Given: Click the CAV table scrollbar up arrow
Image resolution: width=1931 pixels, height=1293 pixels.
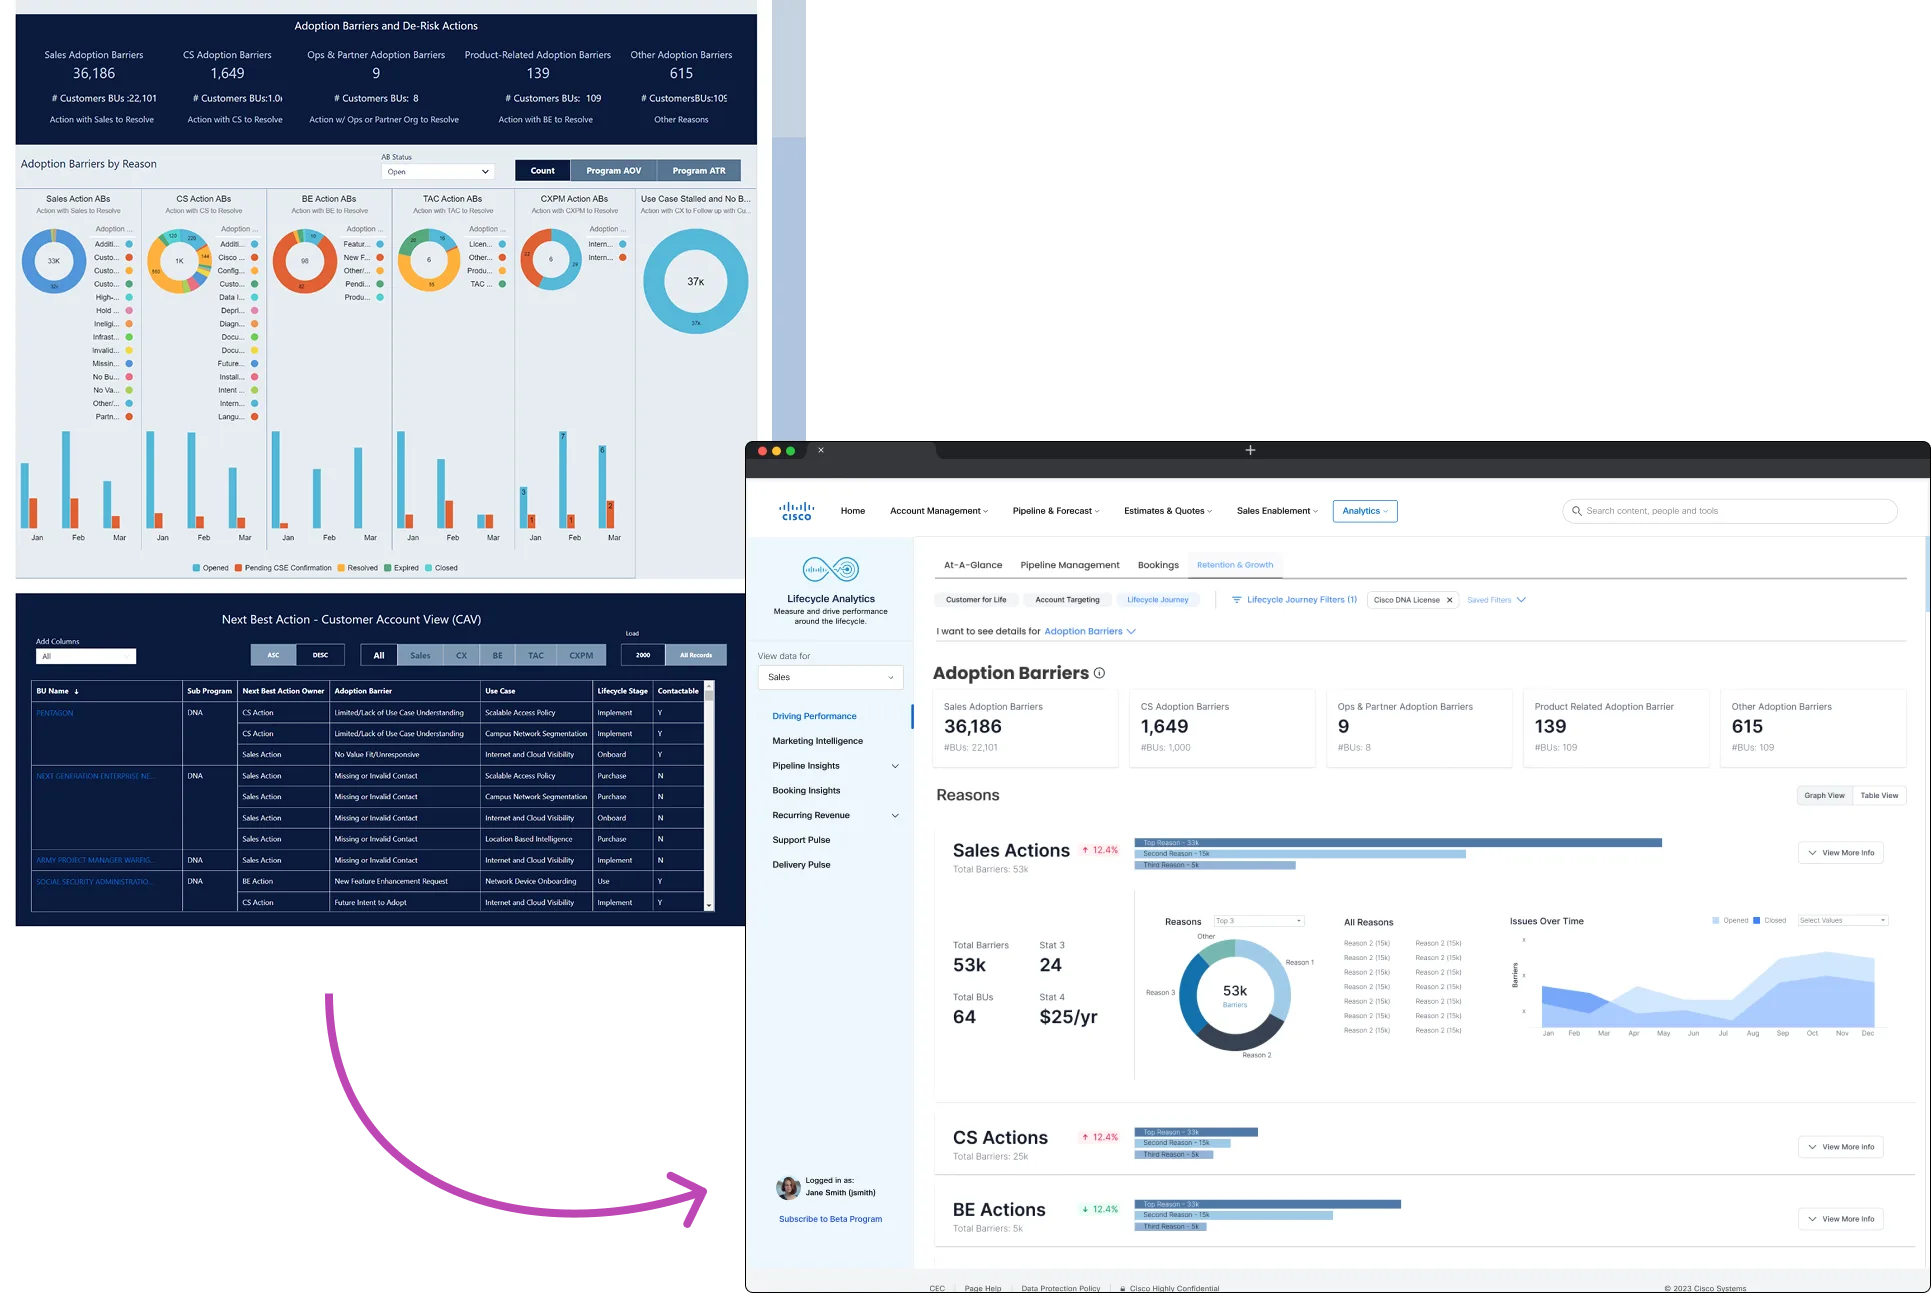Looking at the screenshot, I should click(x=709, y=686).
